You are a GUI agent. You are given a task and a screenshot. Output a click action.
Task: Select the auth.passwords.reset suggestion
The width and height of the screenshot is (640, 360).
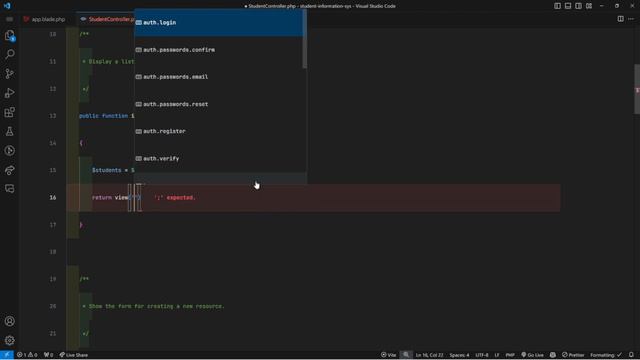[219, 104]
